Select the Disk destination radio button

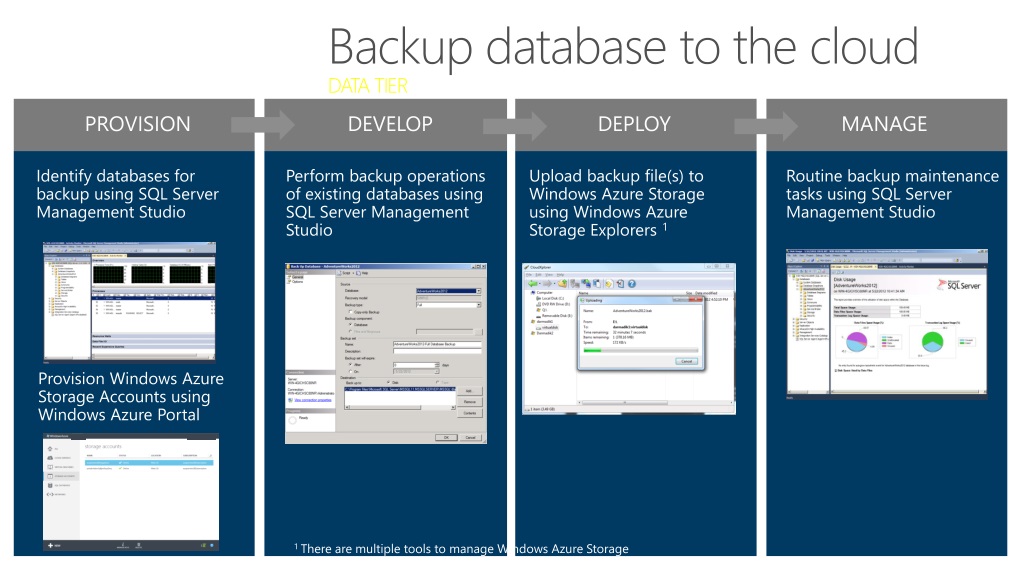pyautogui.click(x=388, y=382)
